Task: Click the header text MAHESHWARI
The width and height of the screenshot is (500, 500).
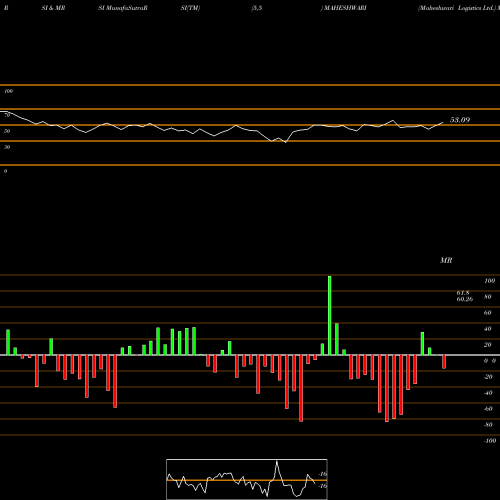Action: coord(345,8)
